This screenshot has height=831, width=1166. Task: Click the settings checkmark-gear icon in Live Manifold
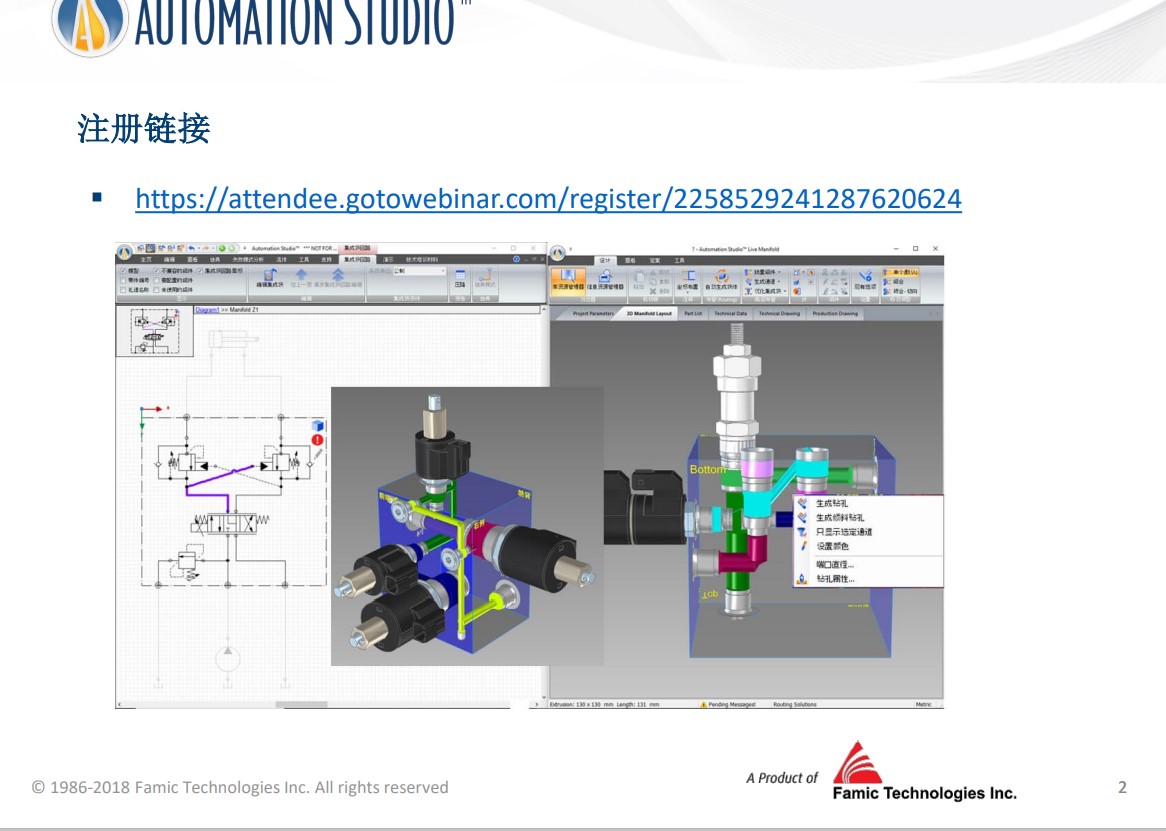pyautogui.click(x=865, y=276)
